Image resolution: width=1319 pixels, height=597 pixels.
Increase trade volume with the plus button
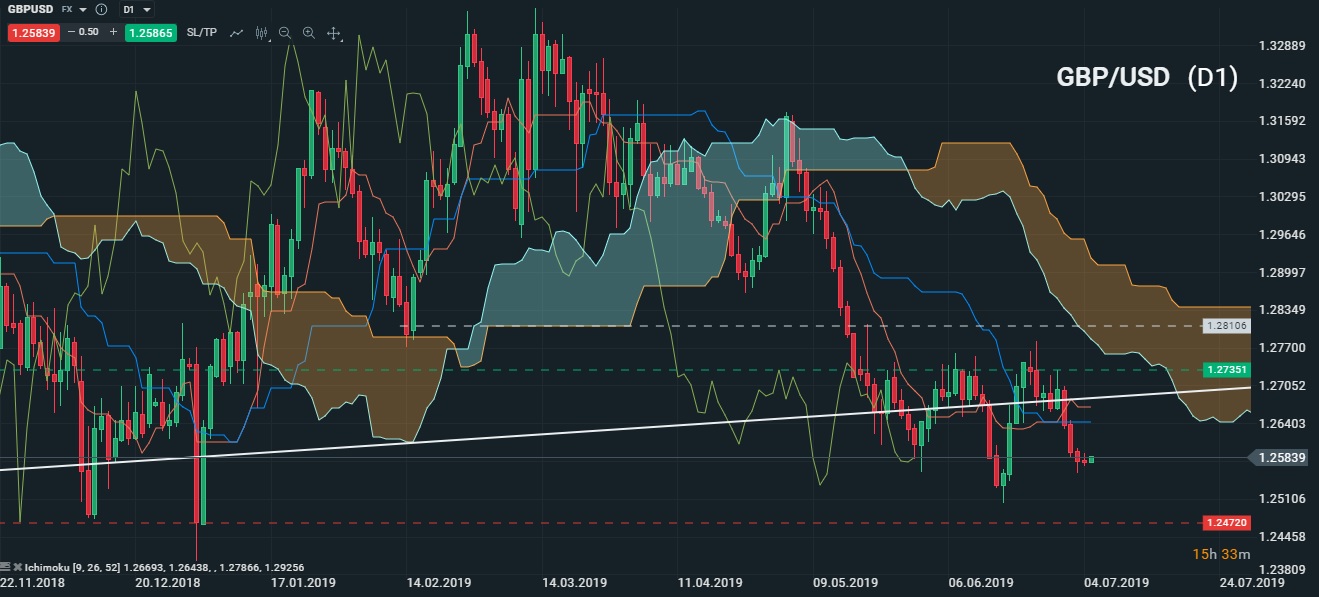tap(113, 32)
